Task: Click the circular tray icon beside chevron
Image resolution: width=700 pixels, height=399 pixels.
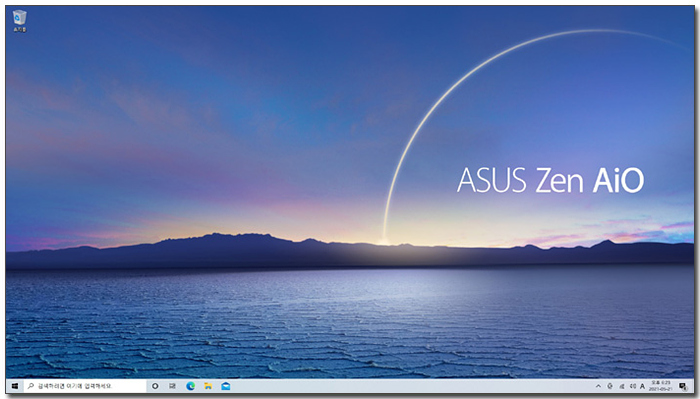Action: point(610,386)
